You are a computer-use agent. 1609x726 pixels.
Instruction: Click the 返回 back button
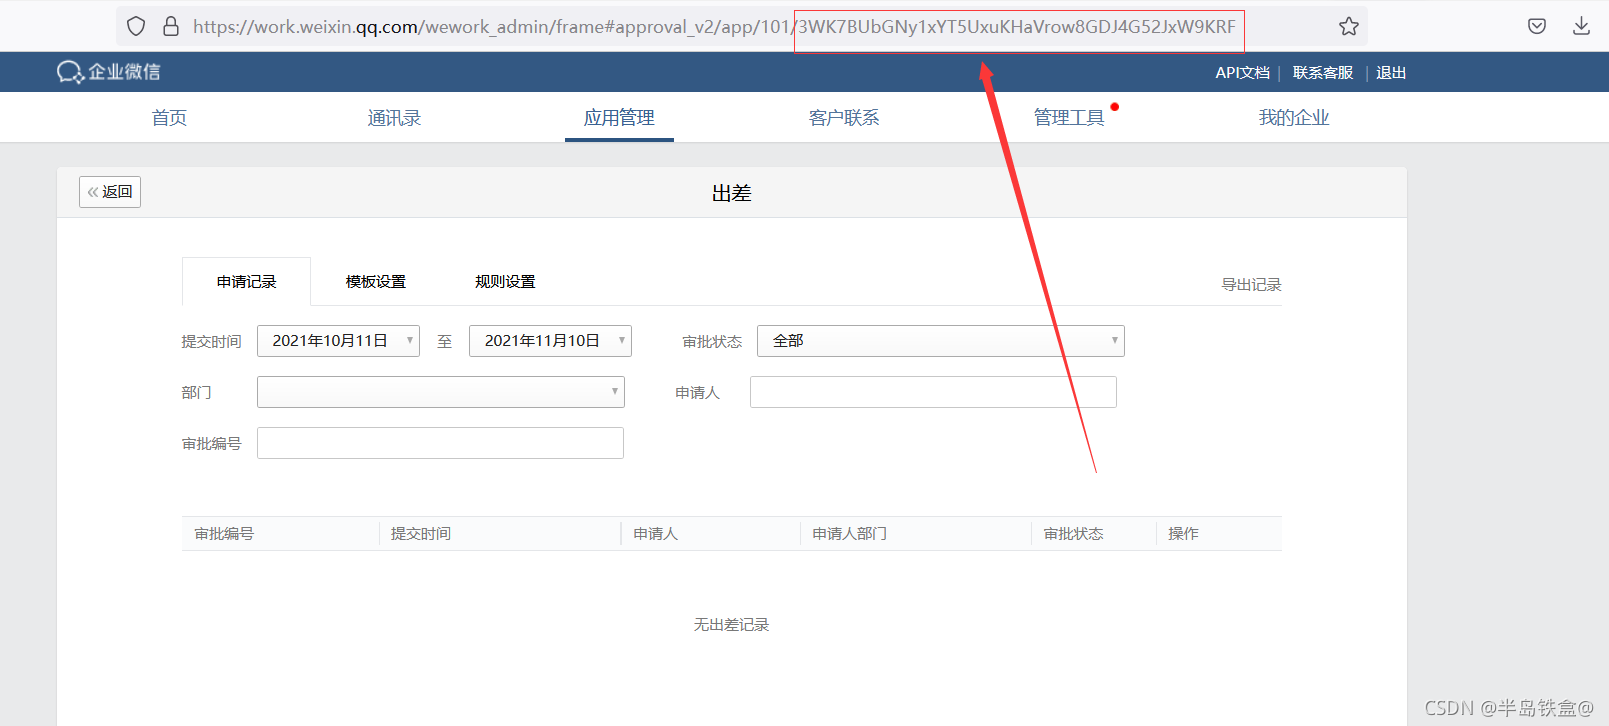click(x=110, y=192)
